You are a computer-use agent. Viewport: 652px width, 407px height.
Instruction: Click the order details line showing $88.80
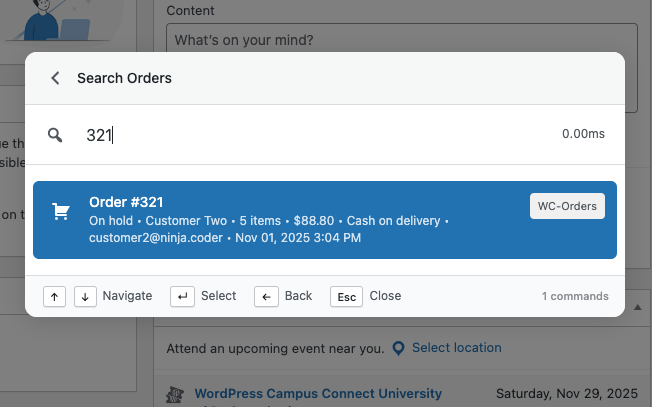tap(268, 220)
